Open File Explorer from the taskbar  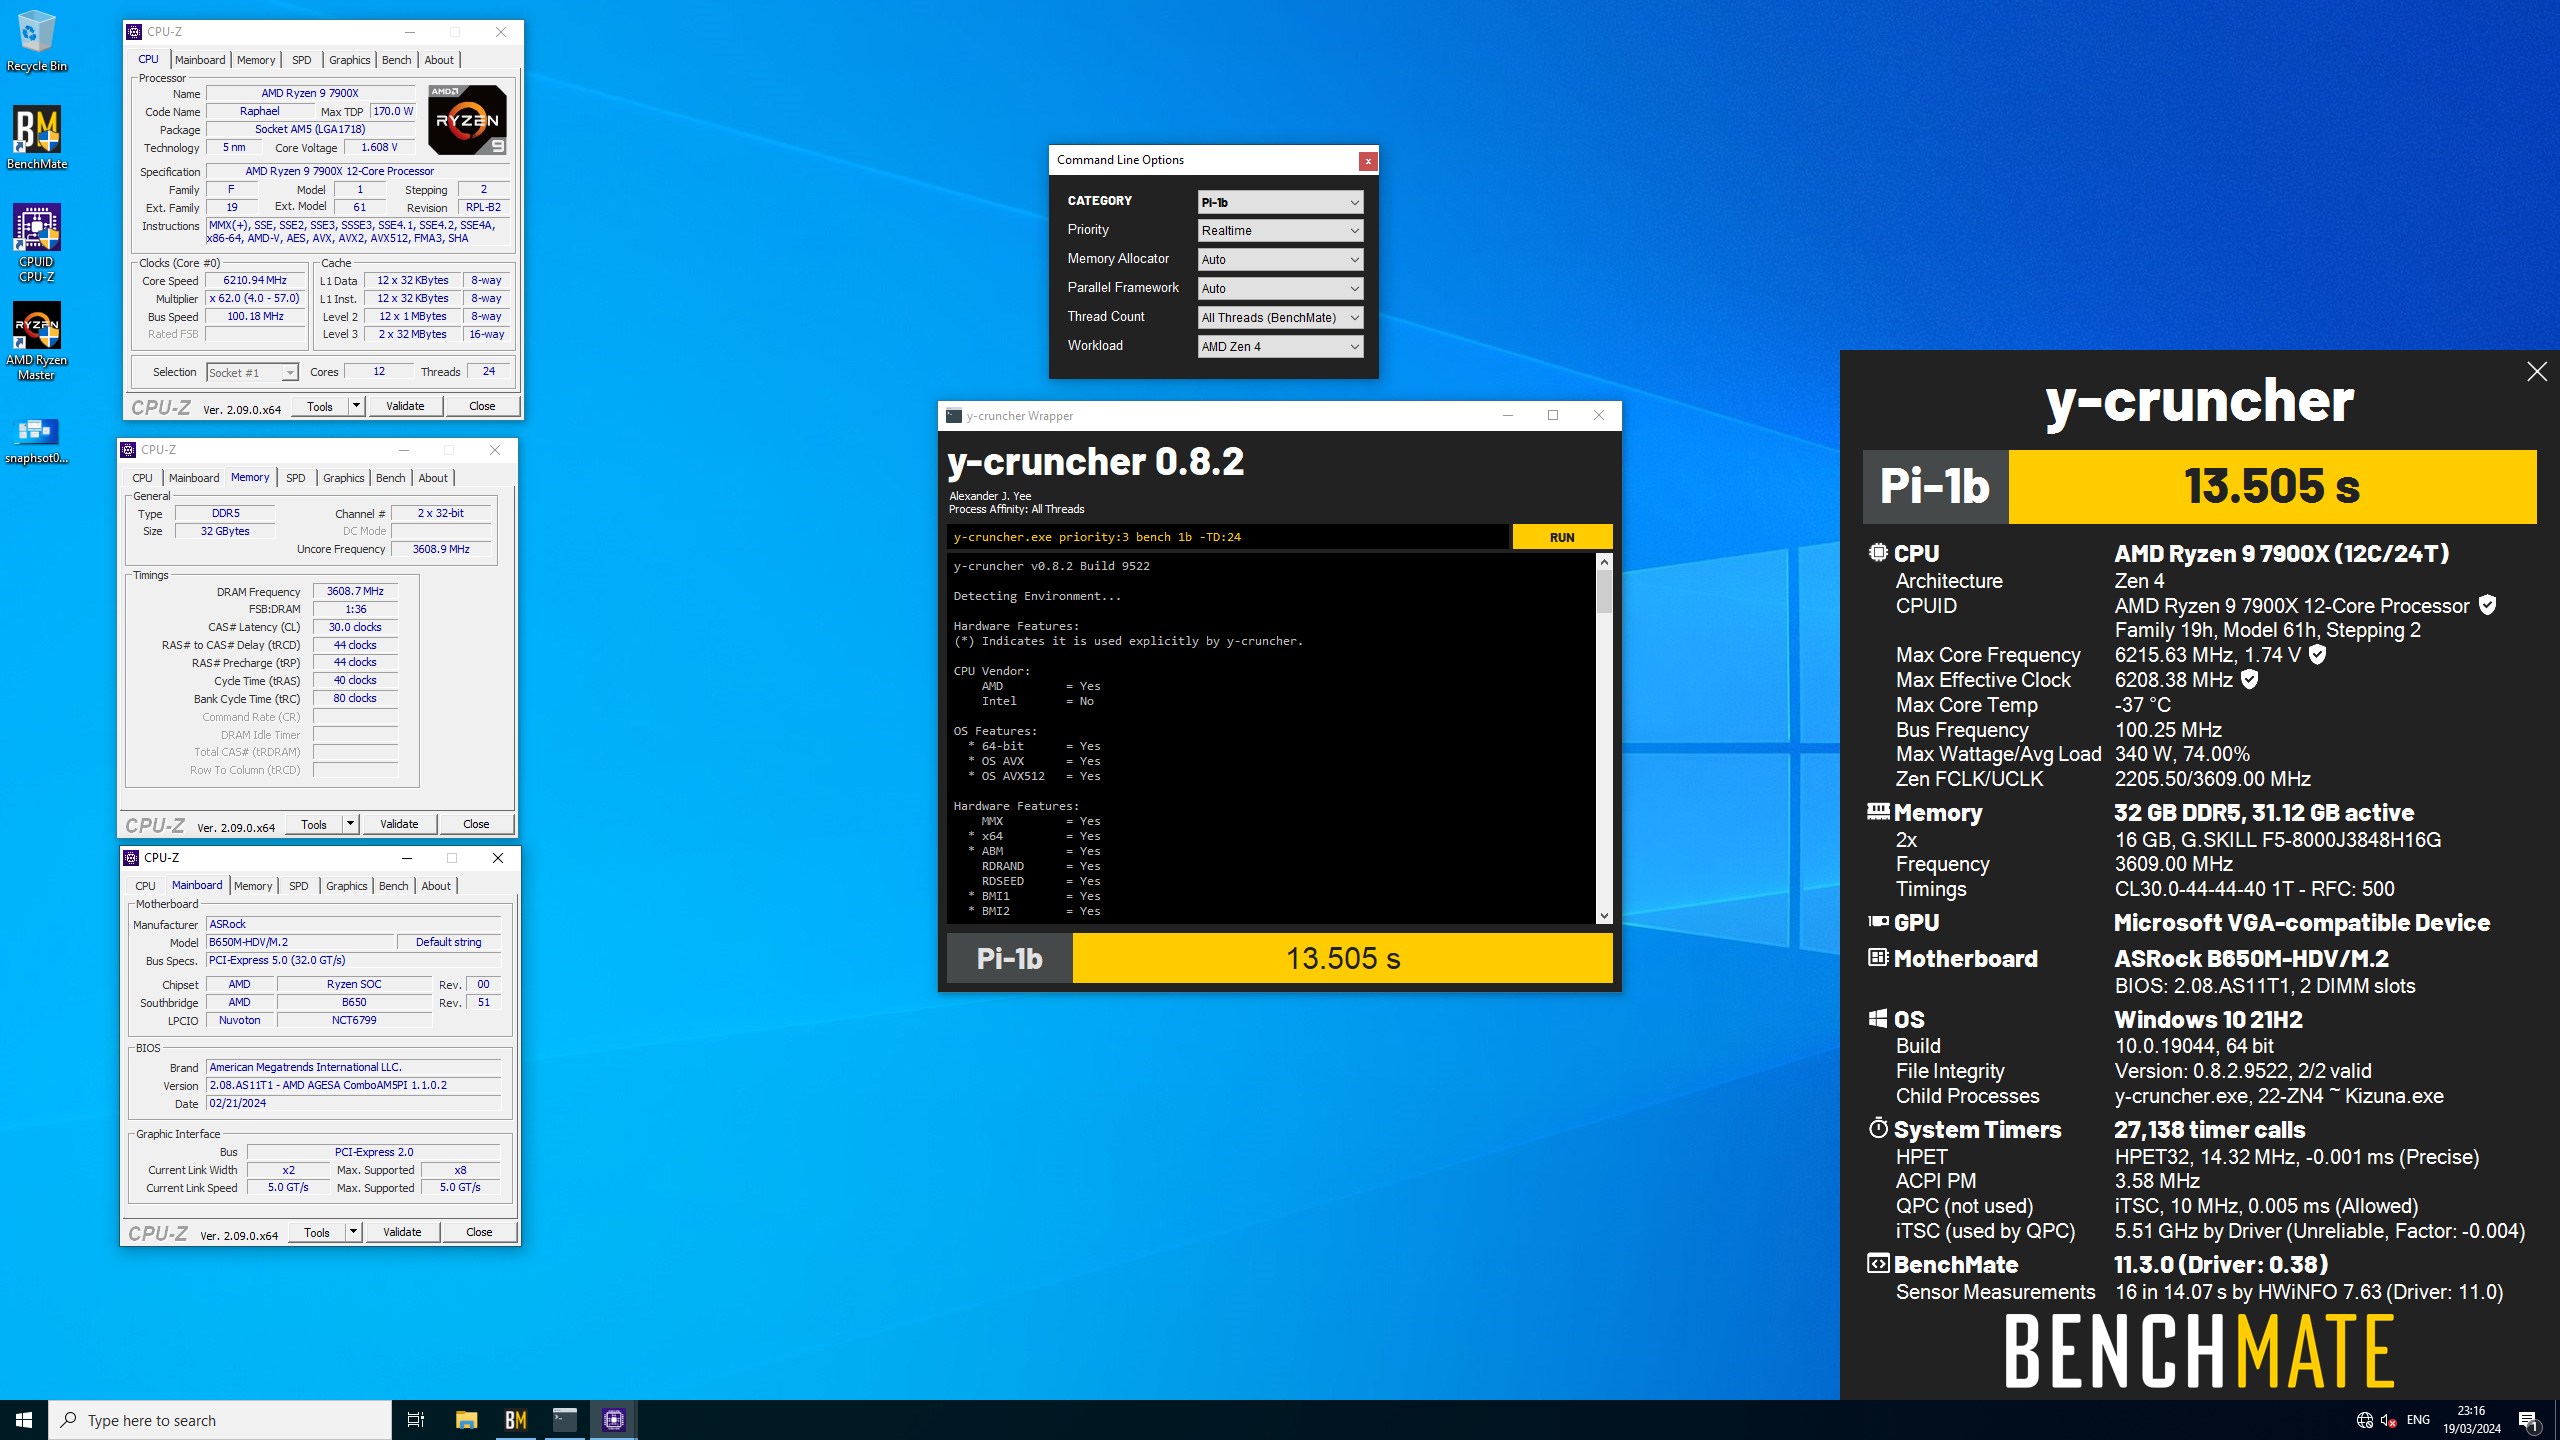(466, 1420)
